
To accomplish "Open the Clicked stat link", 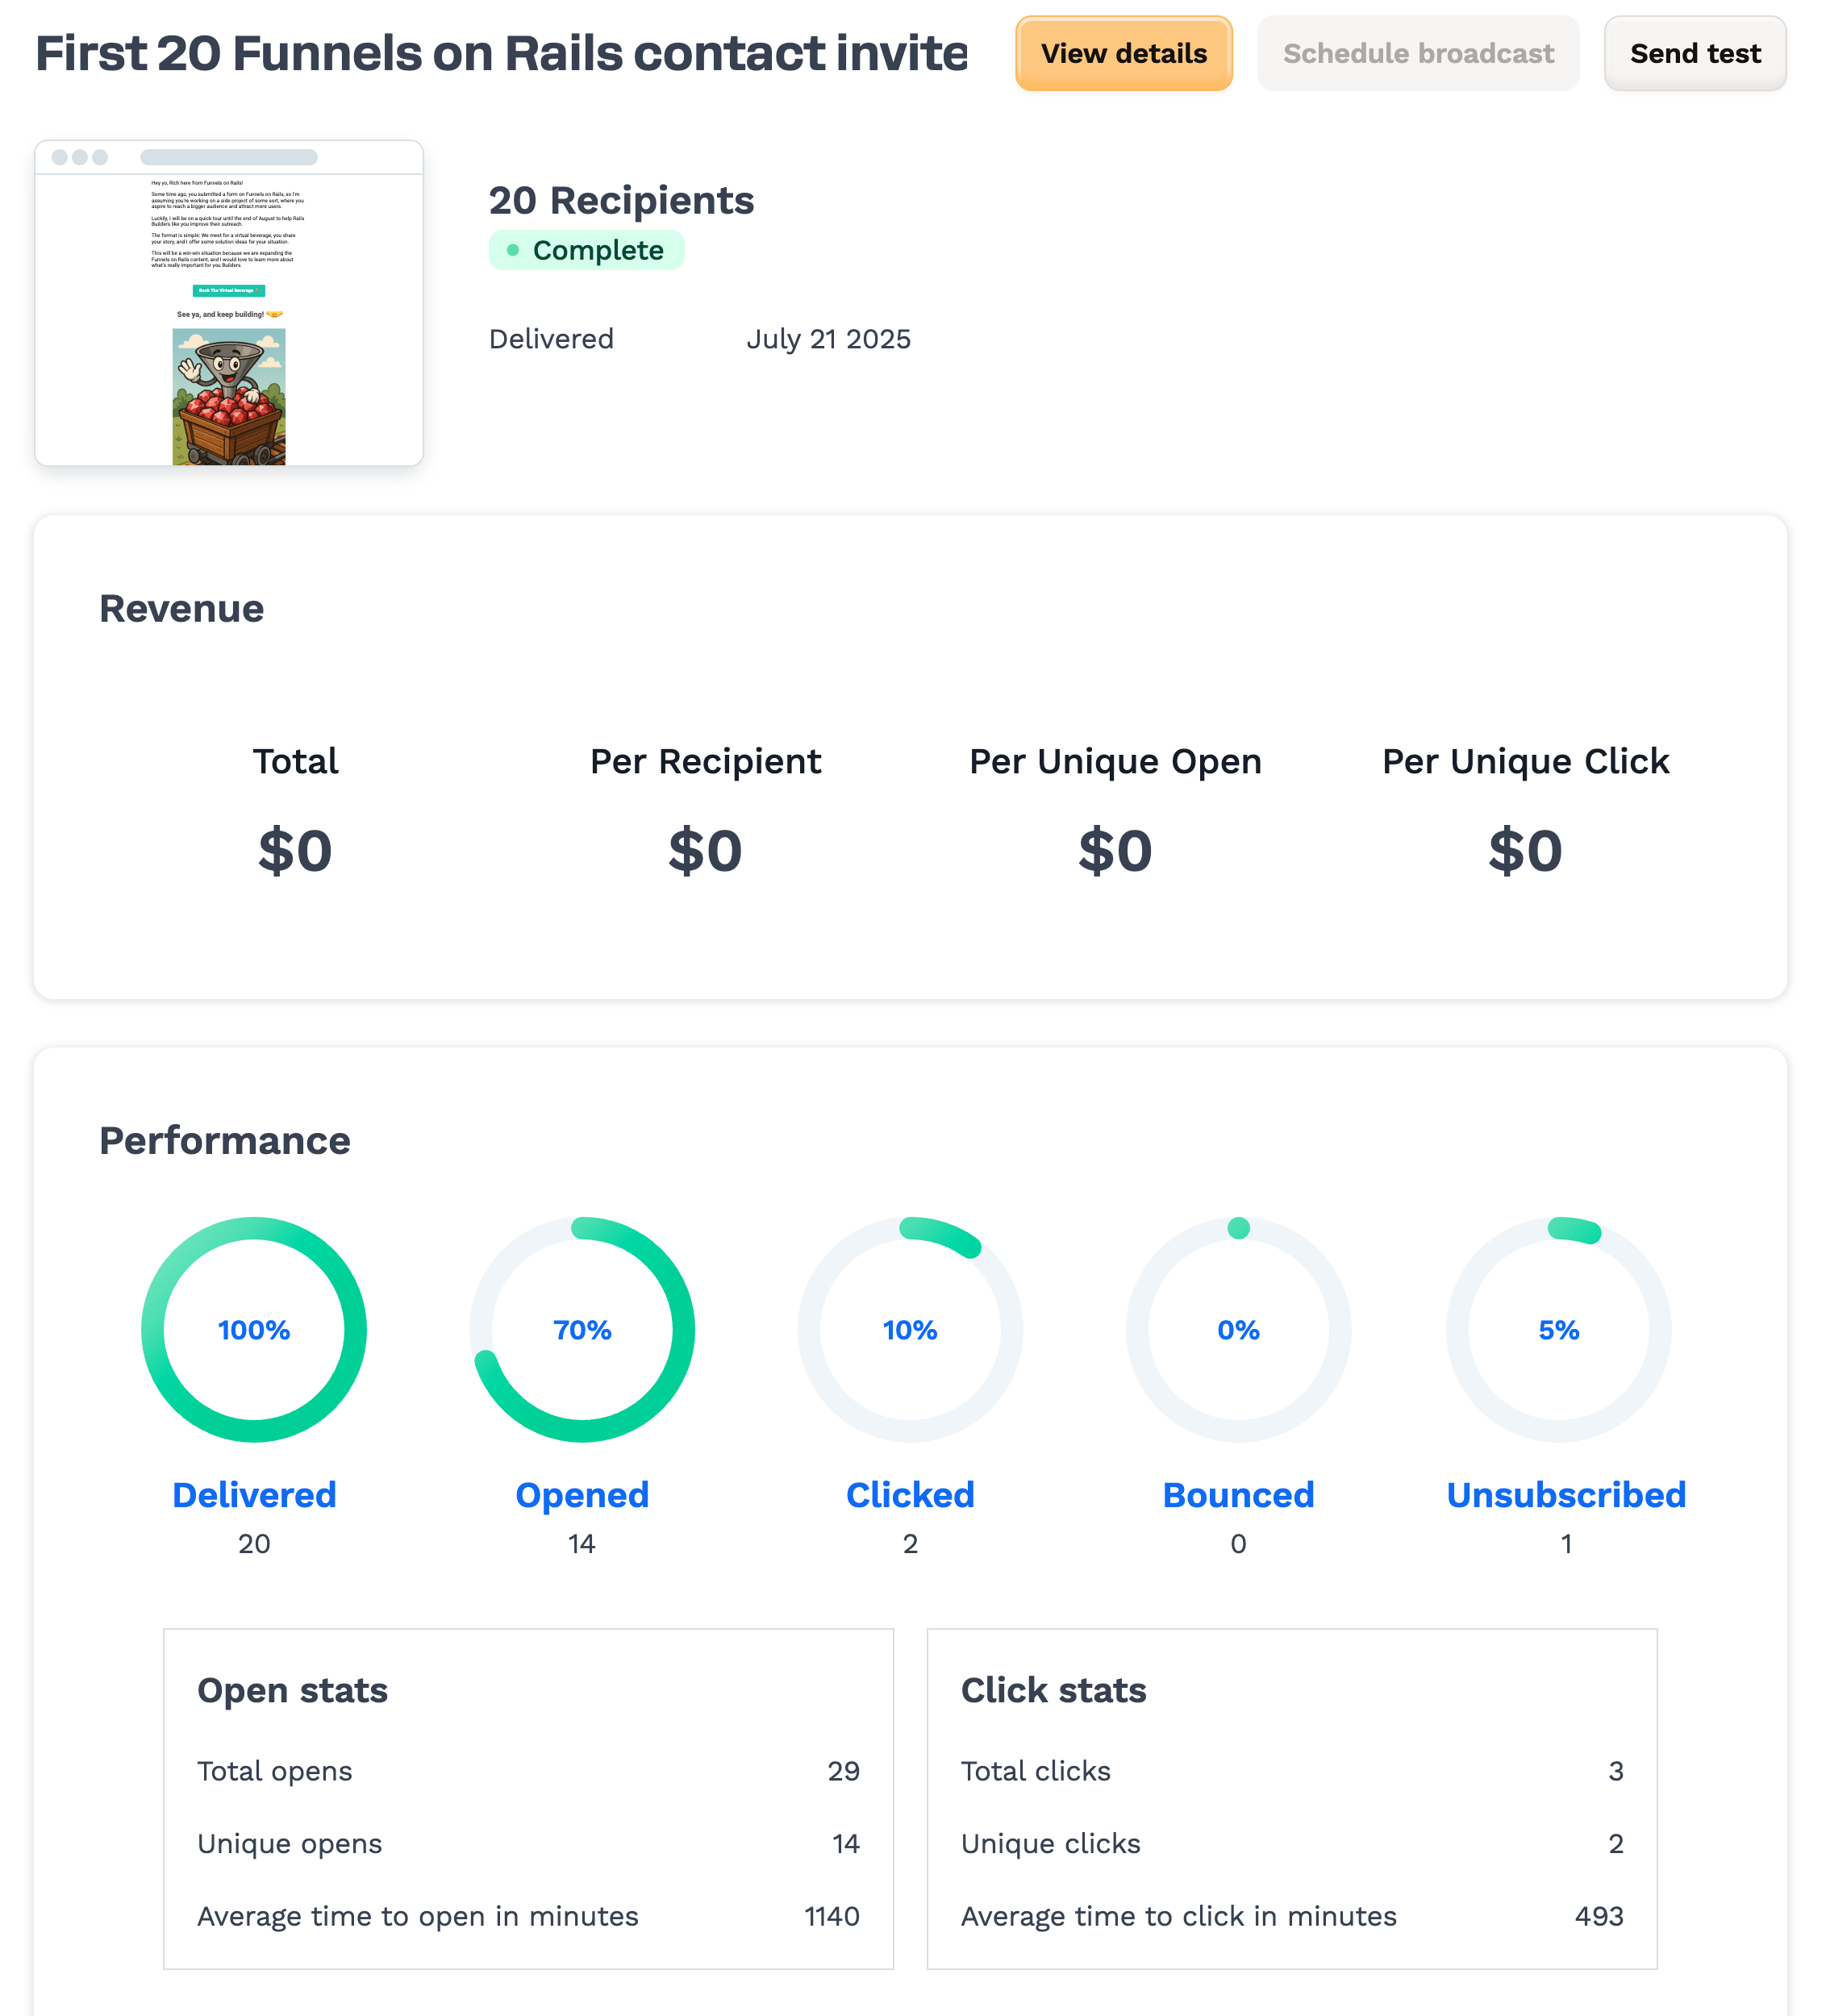I will click(910, 1494).
